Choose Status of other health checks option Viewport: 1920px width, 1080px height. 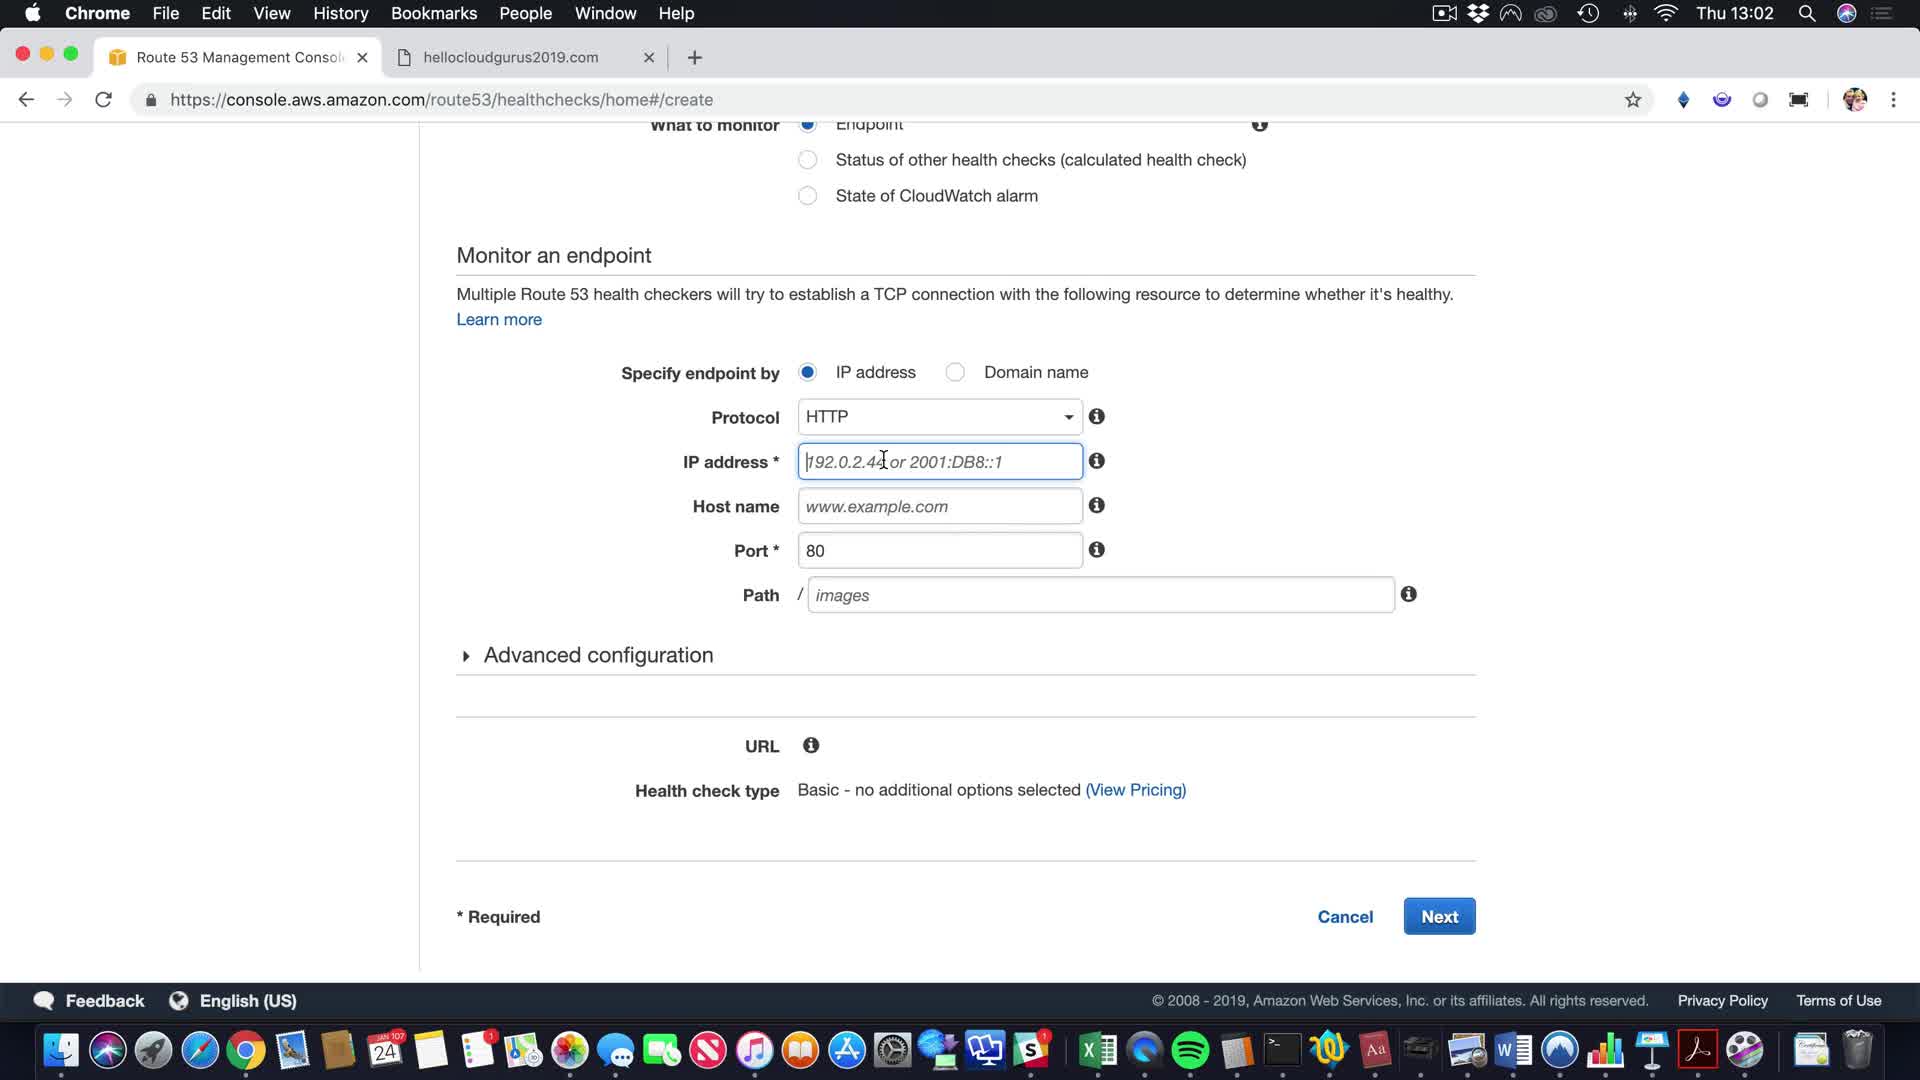pos(808,160)
